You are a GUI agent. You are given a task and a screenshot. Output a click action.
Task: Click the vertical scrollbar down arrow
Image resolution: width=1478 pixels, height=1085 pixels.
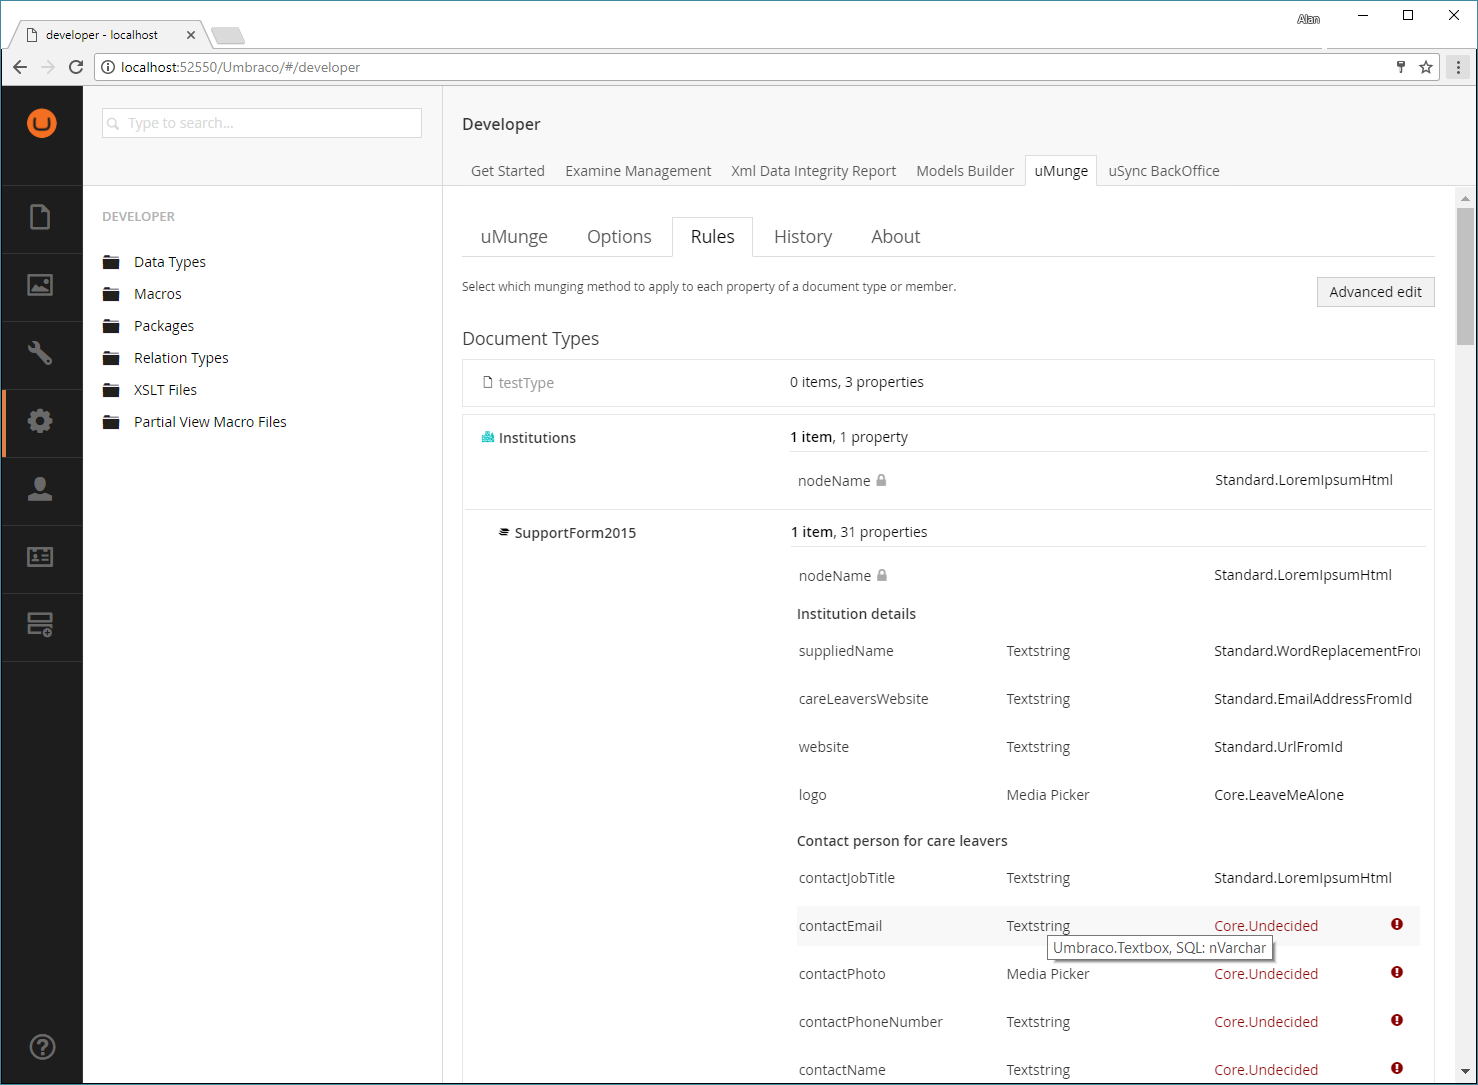tap(1465, 1071)
